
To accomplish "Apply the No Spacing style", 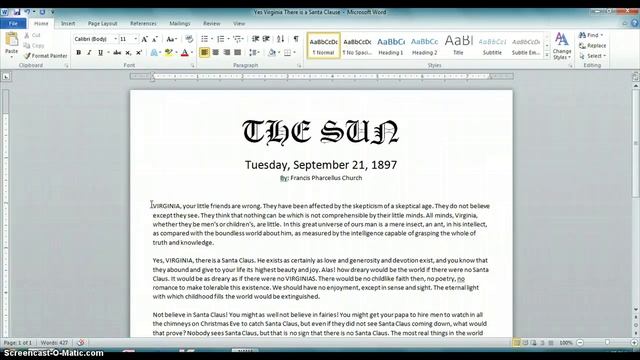I will pyautogui.click(x=357, y=46).
